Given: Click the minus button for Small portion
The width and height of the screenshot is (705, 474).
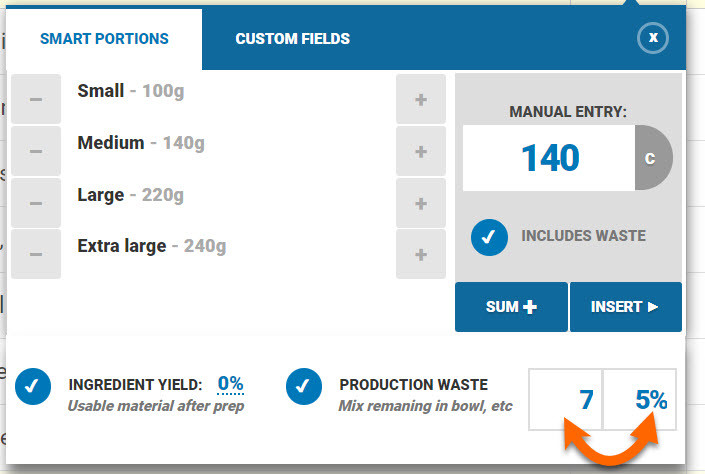Looking at the screenshot, I should pyautogui.click(x=36, y=99).
